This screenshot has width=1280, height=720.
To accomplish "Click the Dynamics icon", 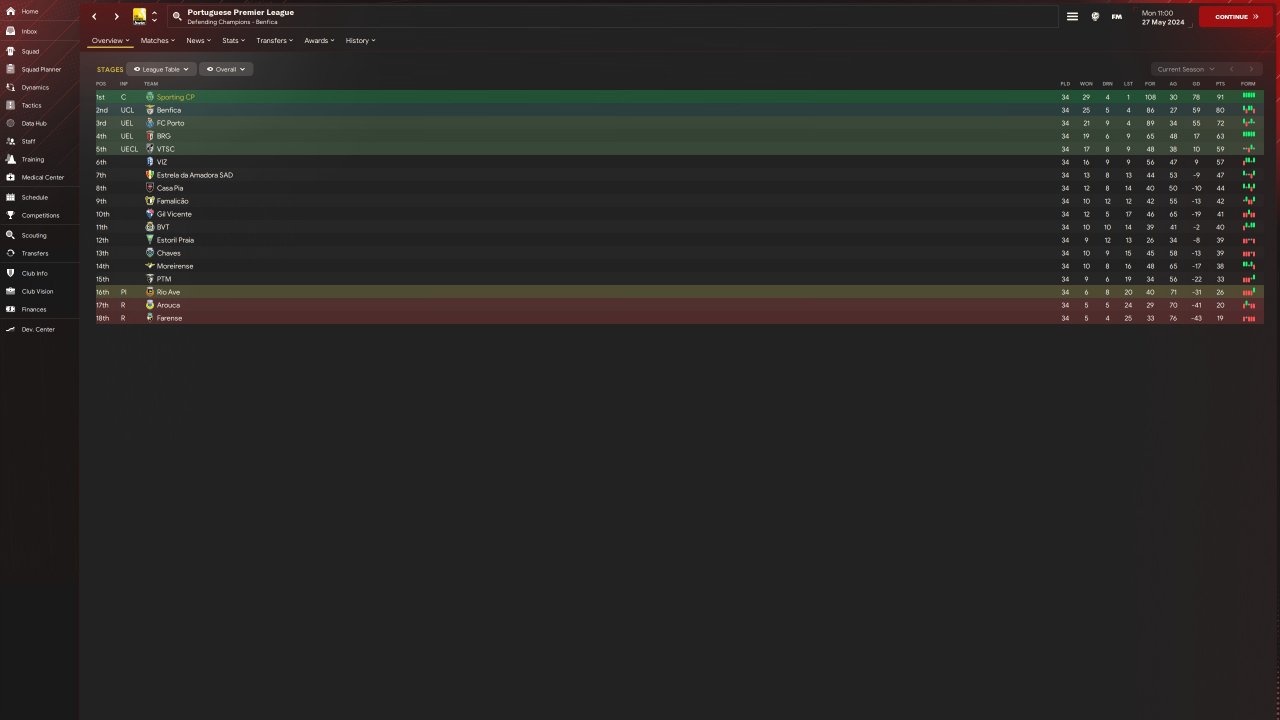I will pos(10,87).
